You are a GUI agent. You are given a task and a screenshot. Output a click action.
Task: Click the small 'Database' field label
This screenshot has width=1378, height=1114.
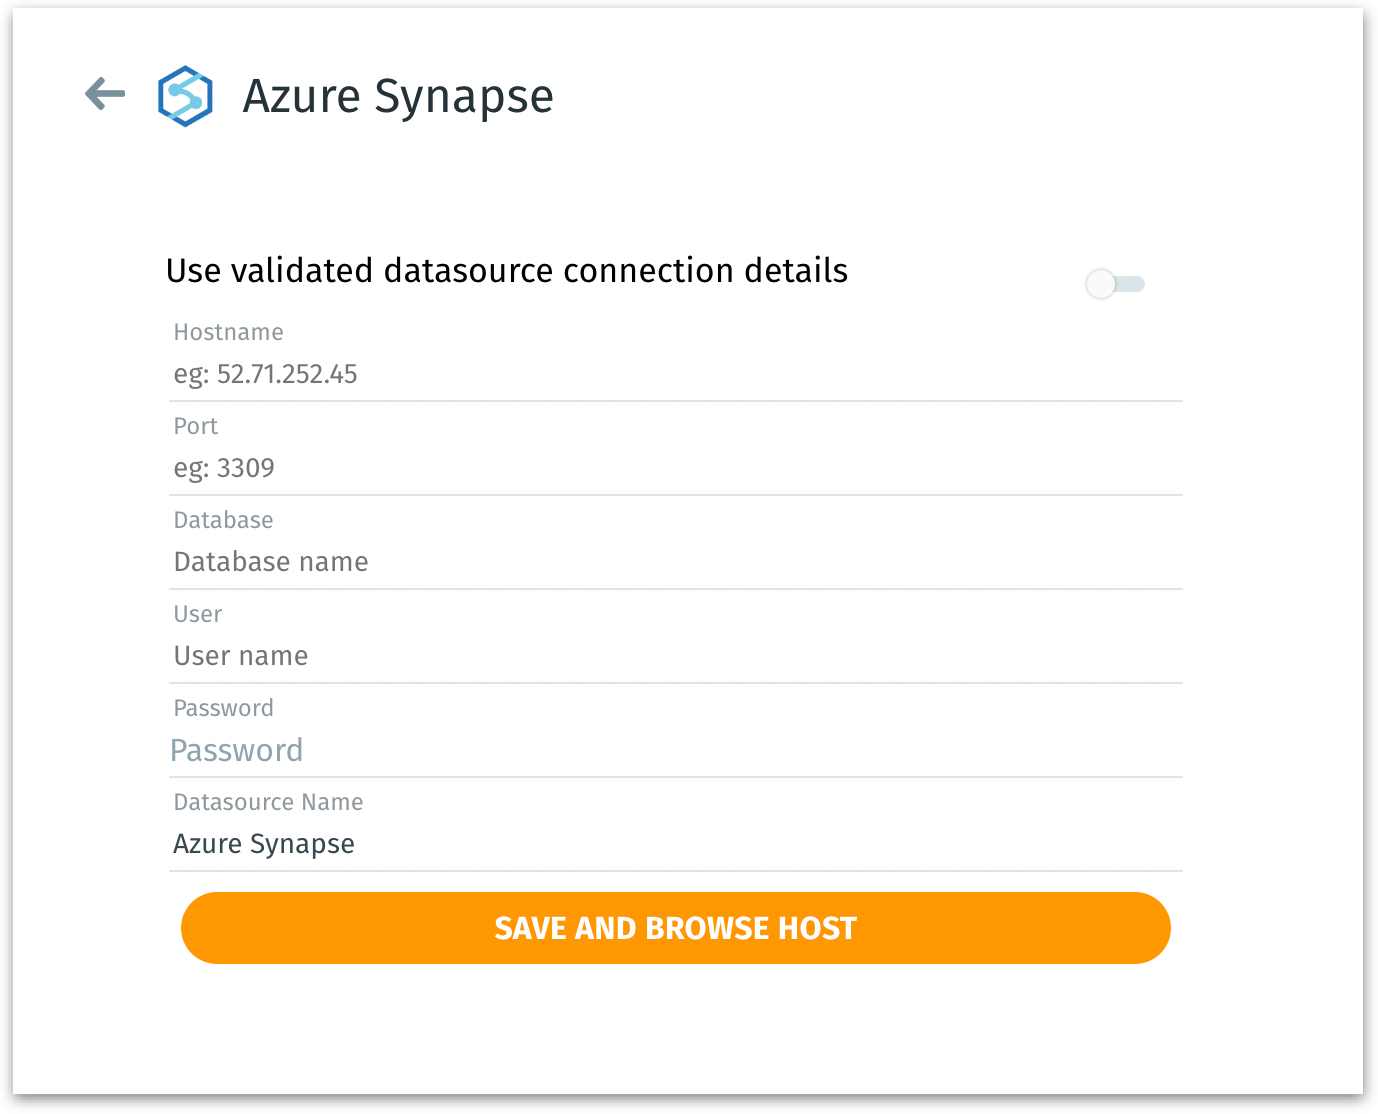(x=224, y=520)
